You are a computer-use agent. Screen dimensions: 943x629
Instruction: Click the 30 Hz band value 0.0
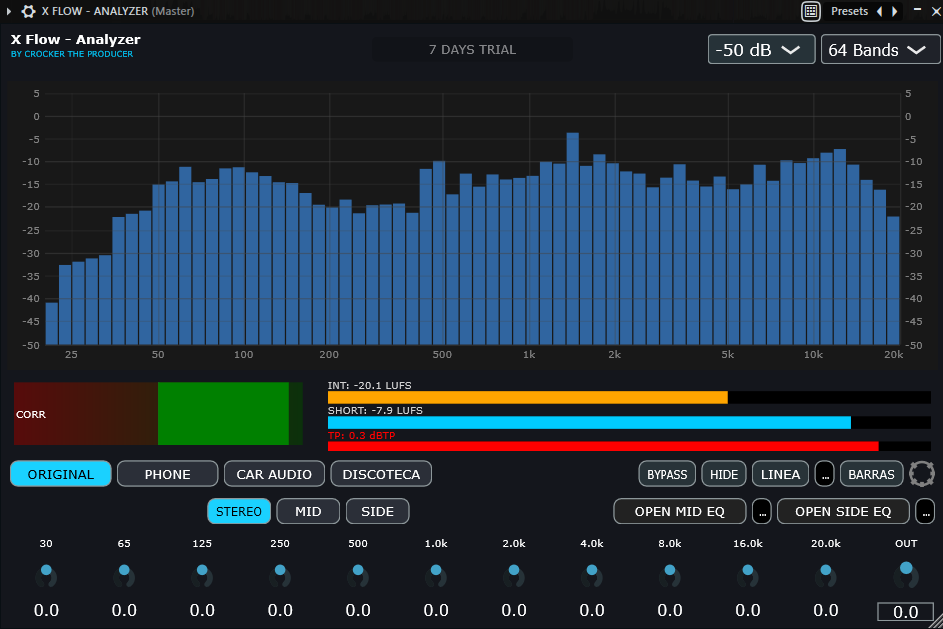click(46, 610)
